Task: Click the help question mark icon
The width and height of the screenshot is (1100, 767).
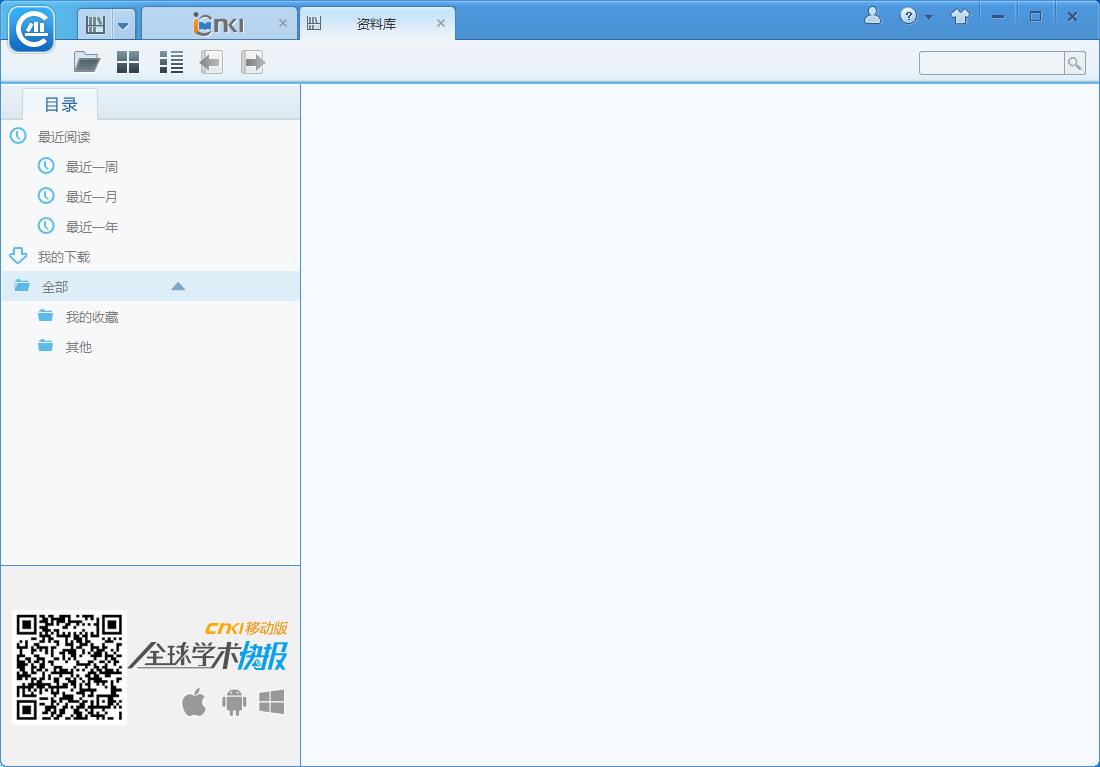Action: [x=908, y=16]
